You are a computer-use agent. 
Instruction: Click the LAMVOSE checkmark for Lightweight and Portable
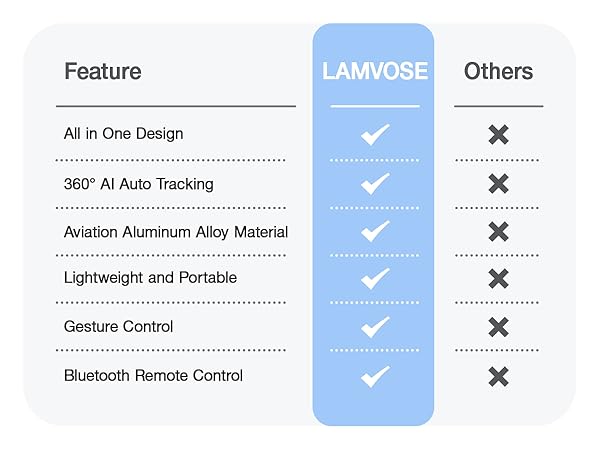tap(374, 279)
